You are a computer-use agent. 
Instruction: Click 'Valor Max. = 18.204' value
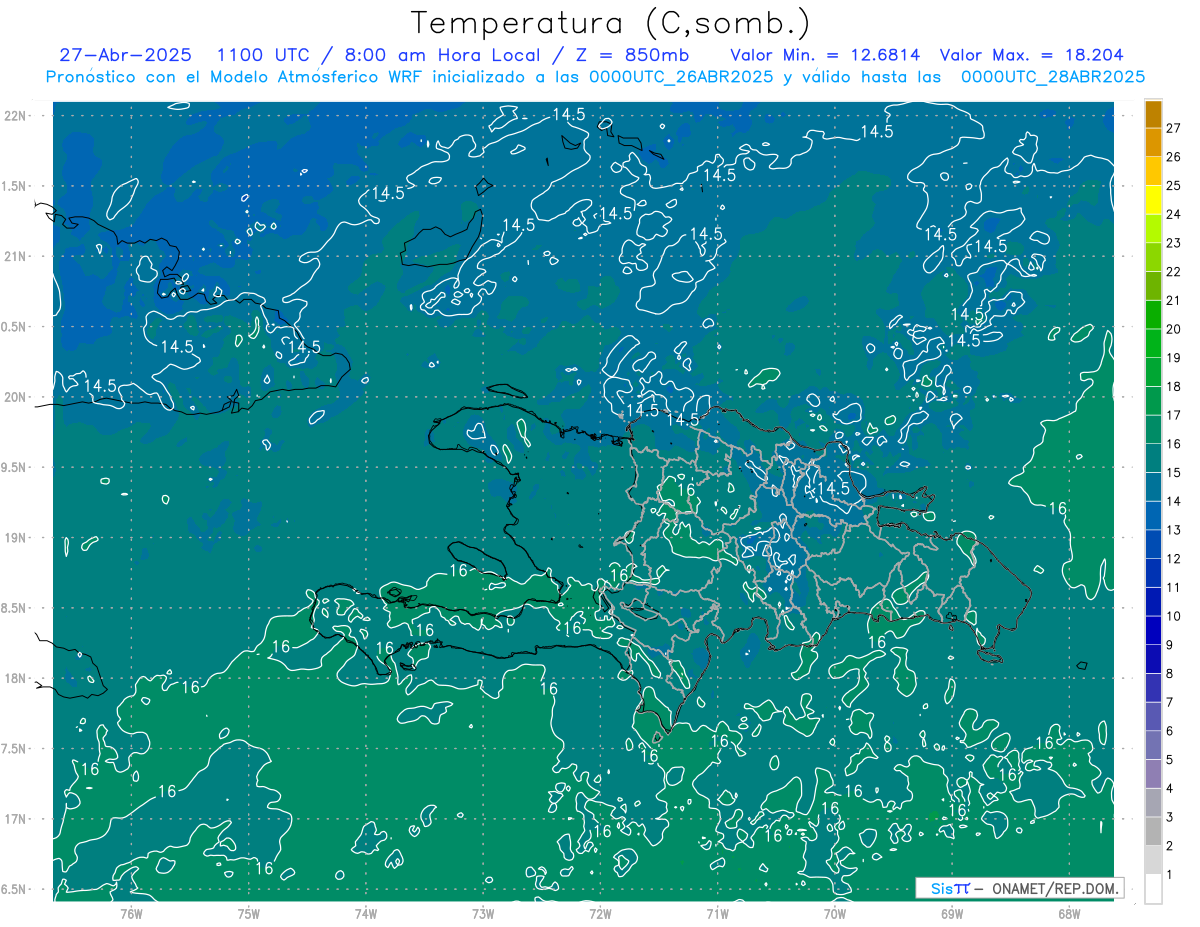[x=1031, y=55]
